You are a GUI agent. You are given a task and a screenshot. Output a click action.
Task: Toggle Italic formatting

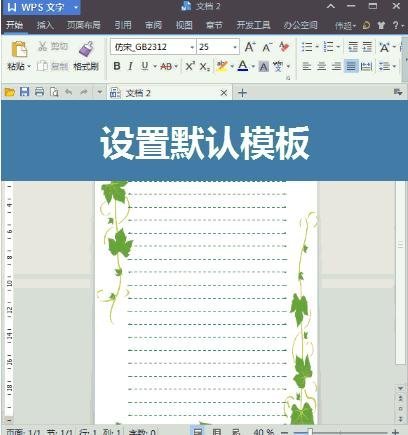(131, 66)
